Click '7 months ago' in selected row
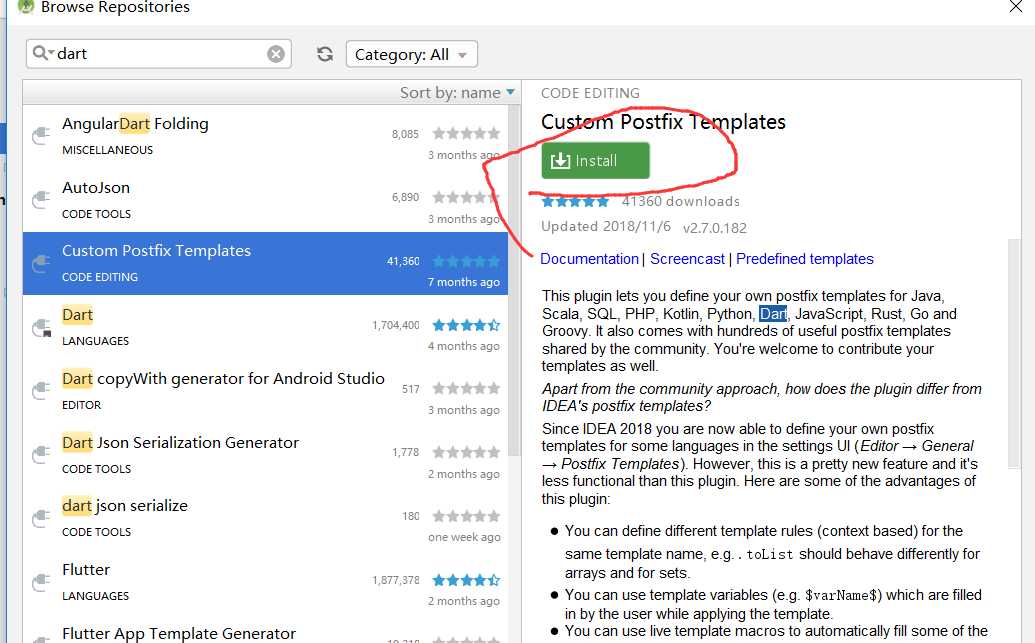1035x643 pixels. point(463,282)
